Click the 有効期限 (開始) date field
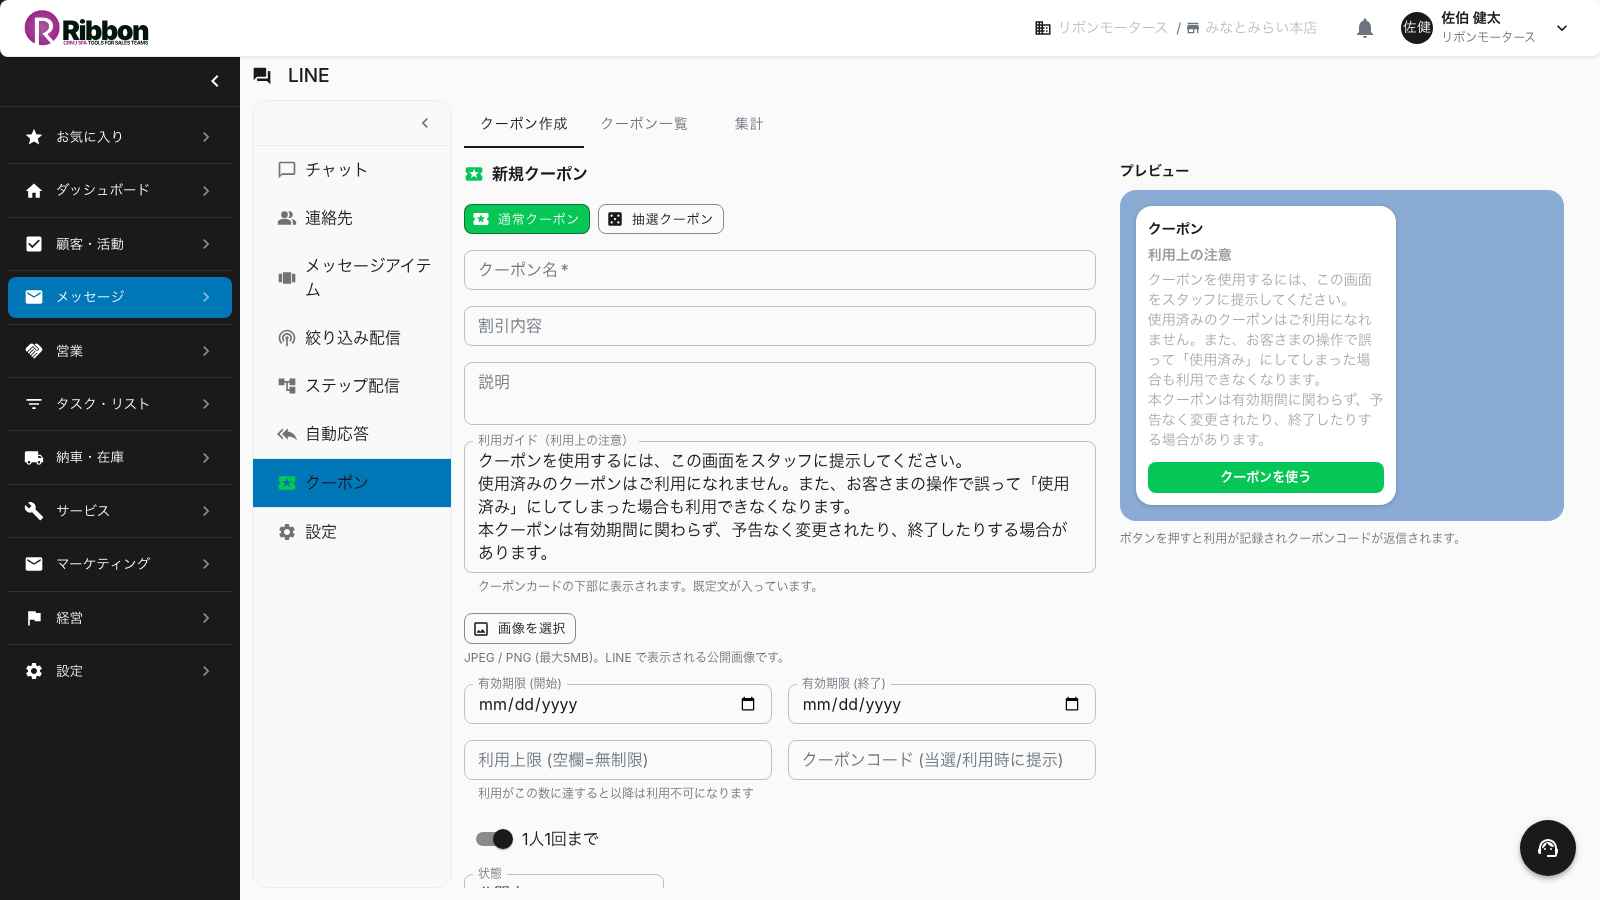 [x=618, y=704]
